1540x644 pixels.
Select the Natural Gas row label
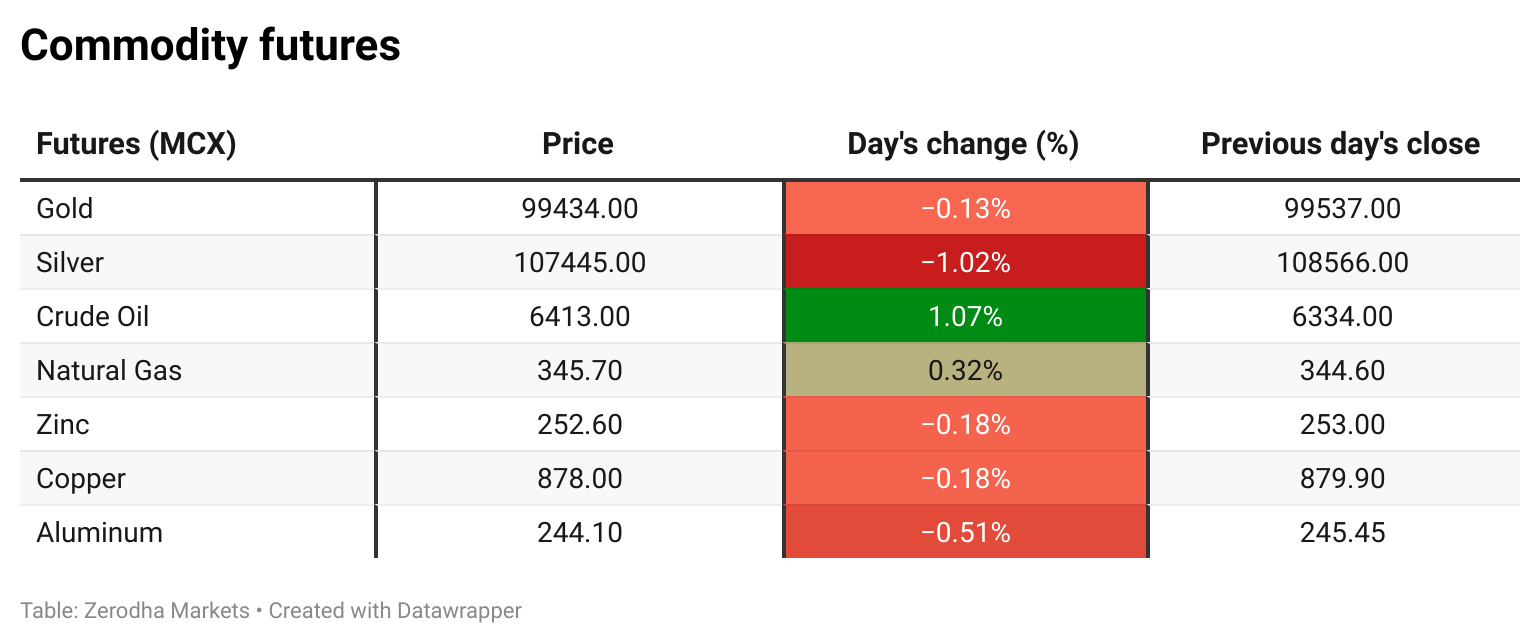(109, 371)
